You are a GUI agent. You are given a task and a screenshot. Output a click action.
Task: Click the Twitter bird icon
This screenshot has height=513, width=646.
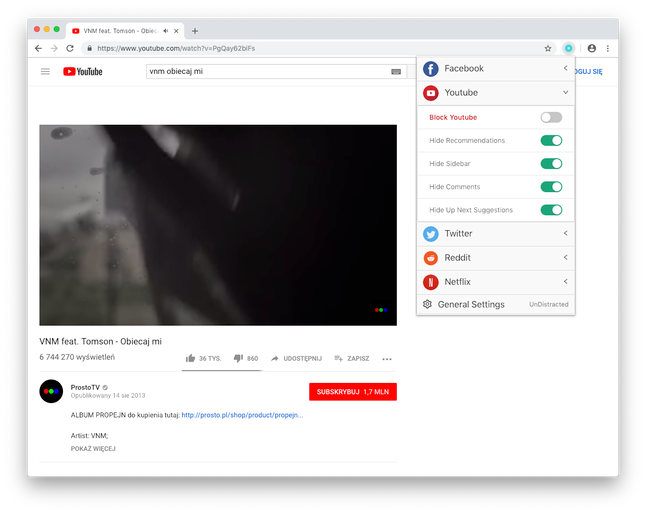(431, 234)
